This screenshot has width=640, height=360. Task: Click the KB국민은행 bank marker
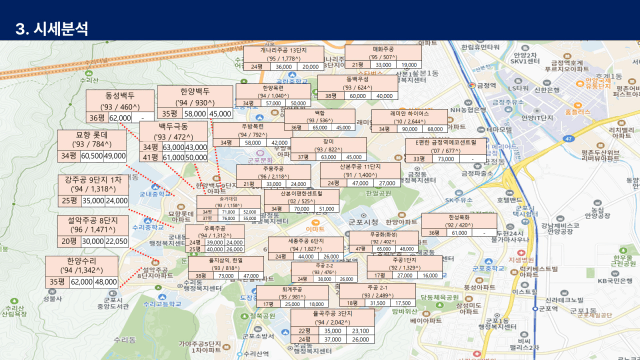[x=615, y=274]
